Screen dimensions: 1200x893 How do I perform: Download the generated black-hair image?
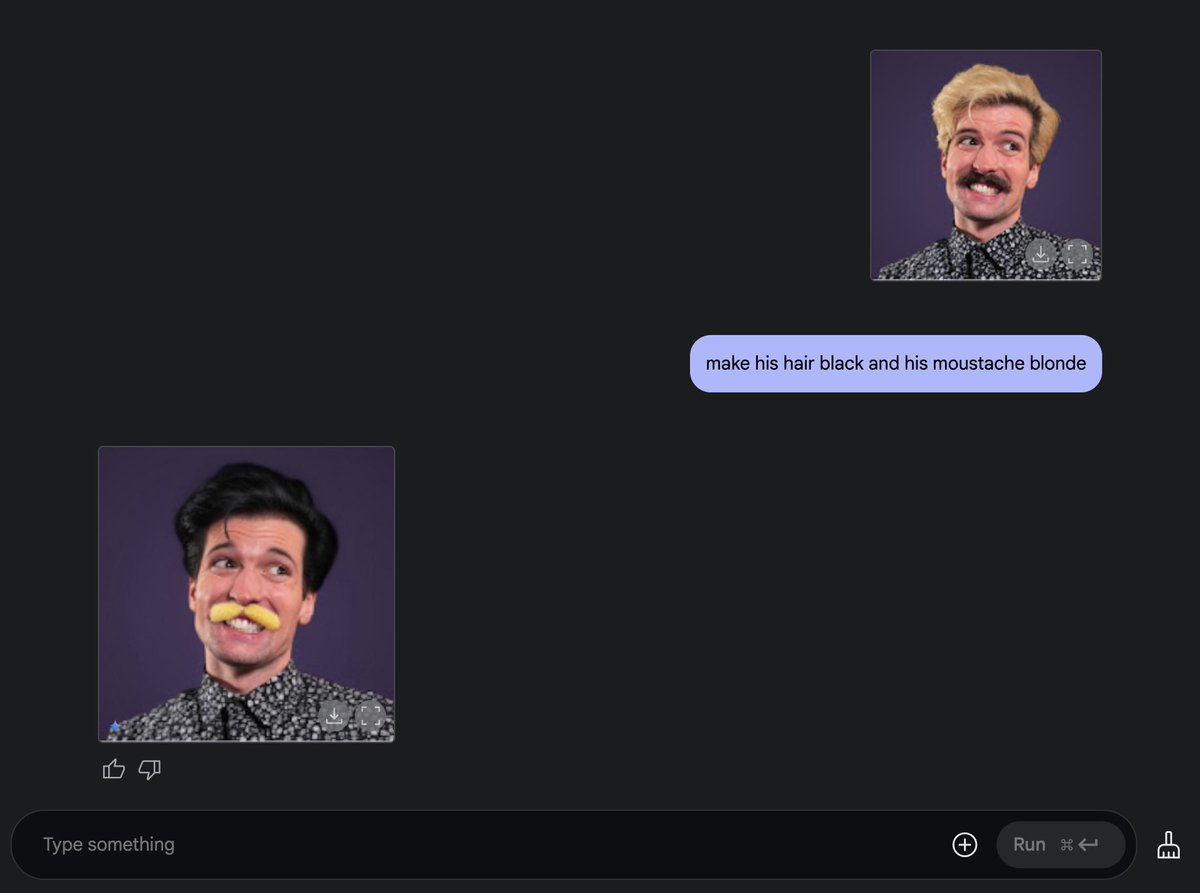(x=334, y=715)
